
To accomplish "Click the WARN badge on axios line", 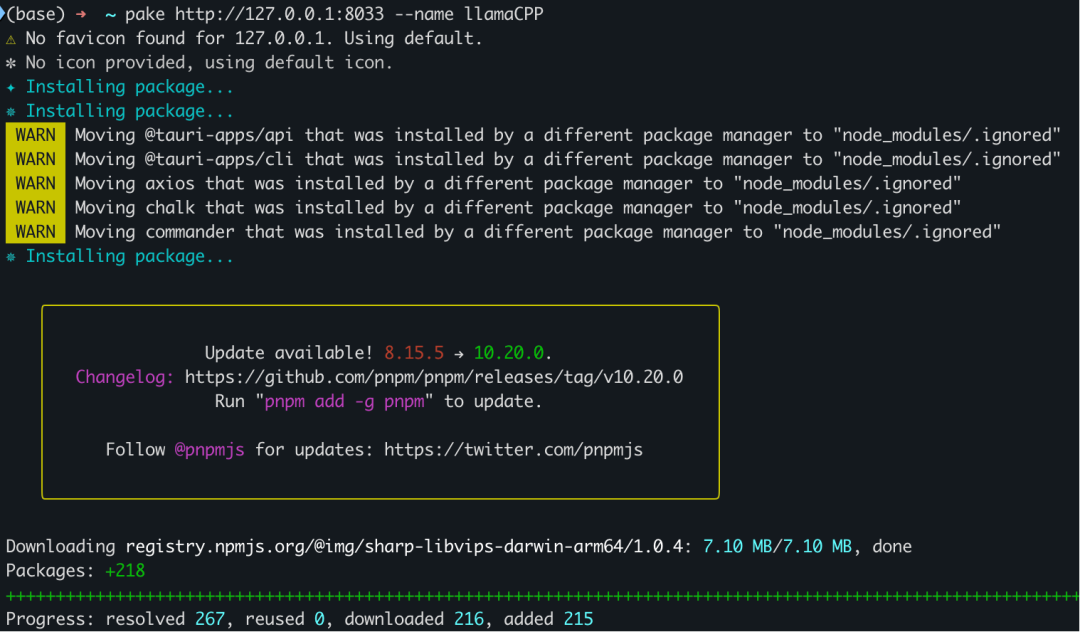I will coord(35,183).
